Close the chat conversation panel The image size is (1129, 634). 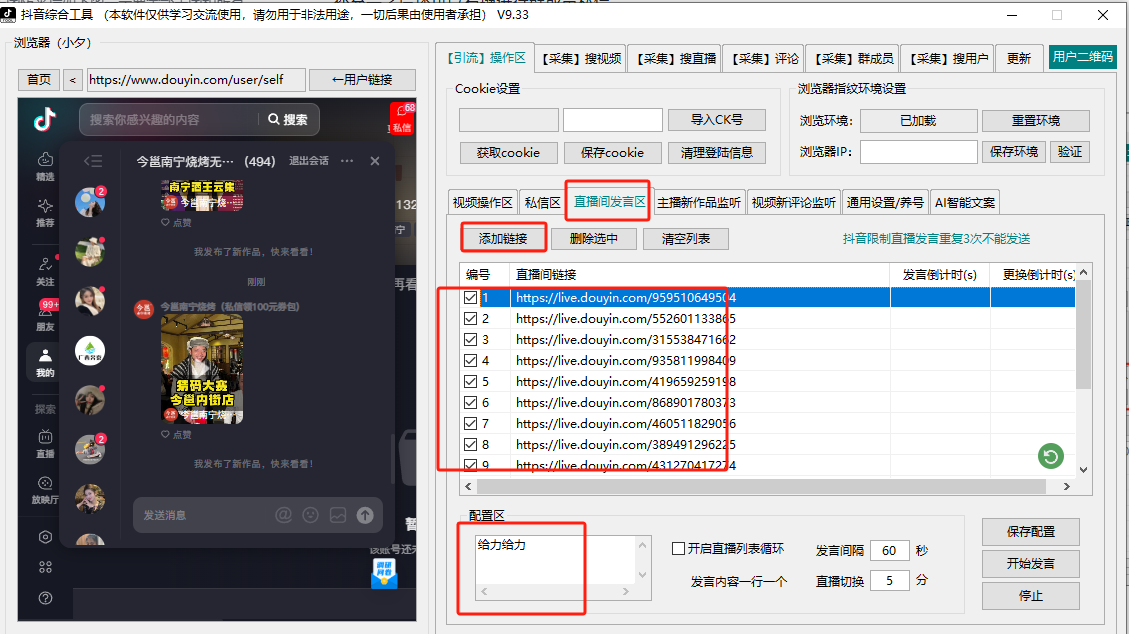[x=375, y=161]
